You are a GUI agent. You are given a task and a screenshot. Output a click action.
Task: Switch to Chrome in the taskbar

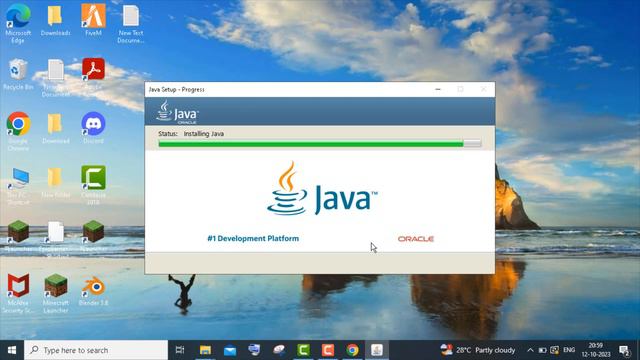pos(352,350)
